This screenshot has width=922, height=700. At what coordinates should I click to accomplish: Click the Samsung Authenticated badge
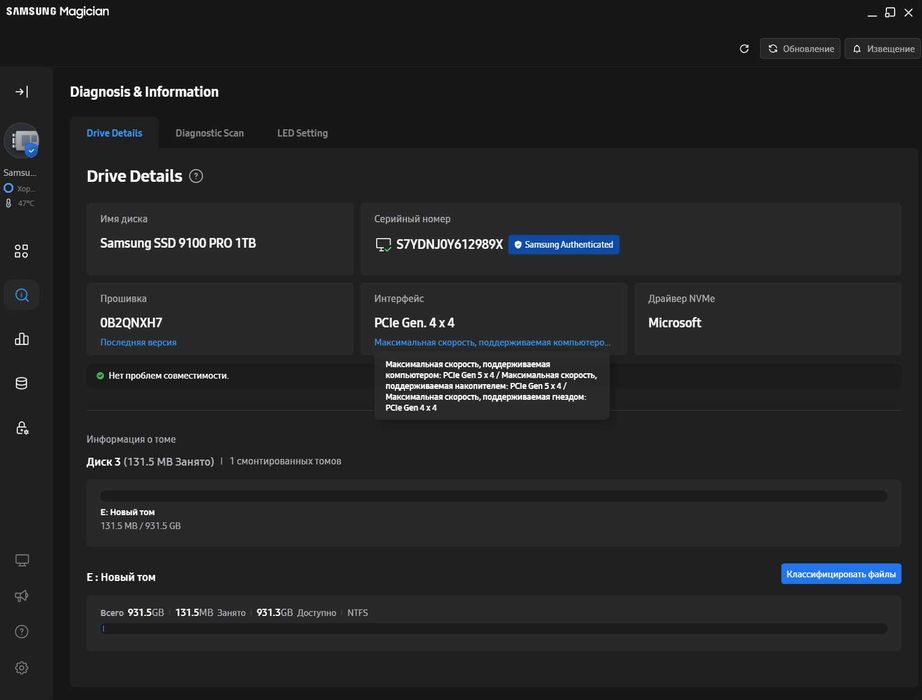coord(563,244)
